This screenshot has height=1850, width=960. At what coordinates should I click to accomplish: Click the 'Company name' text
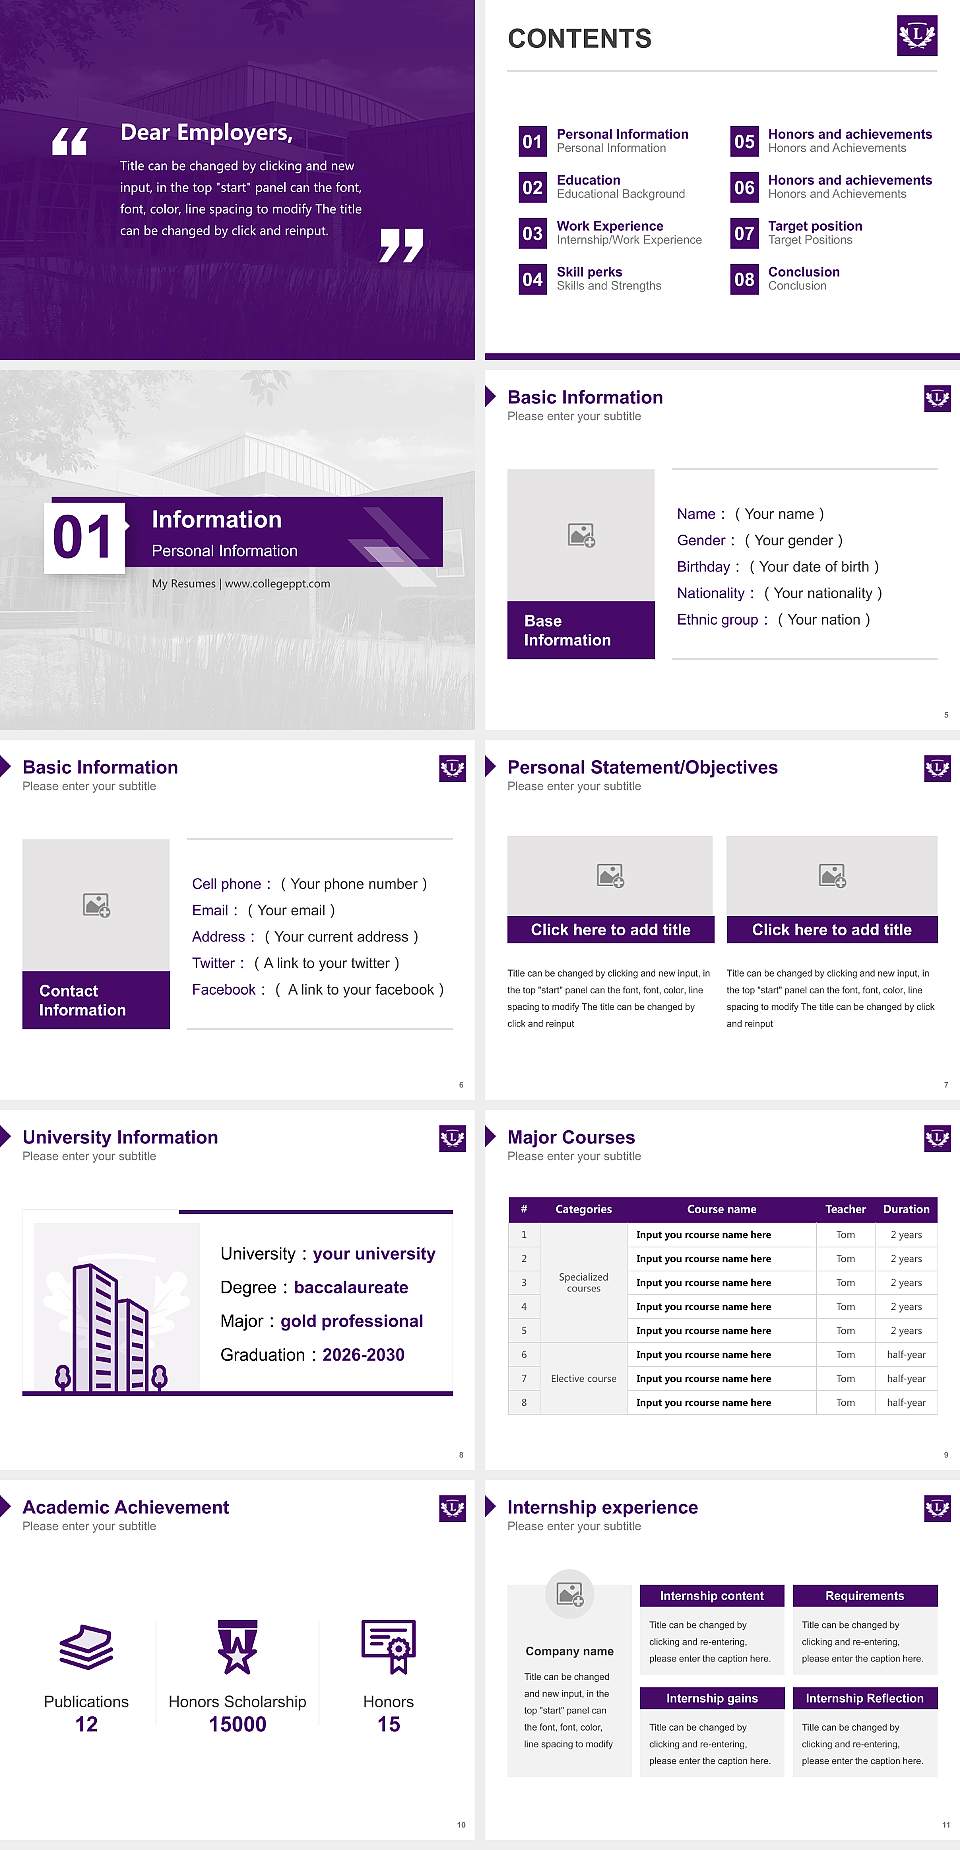(570, 1651)
